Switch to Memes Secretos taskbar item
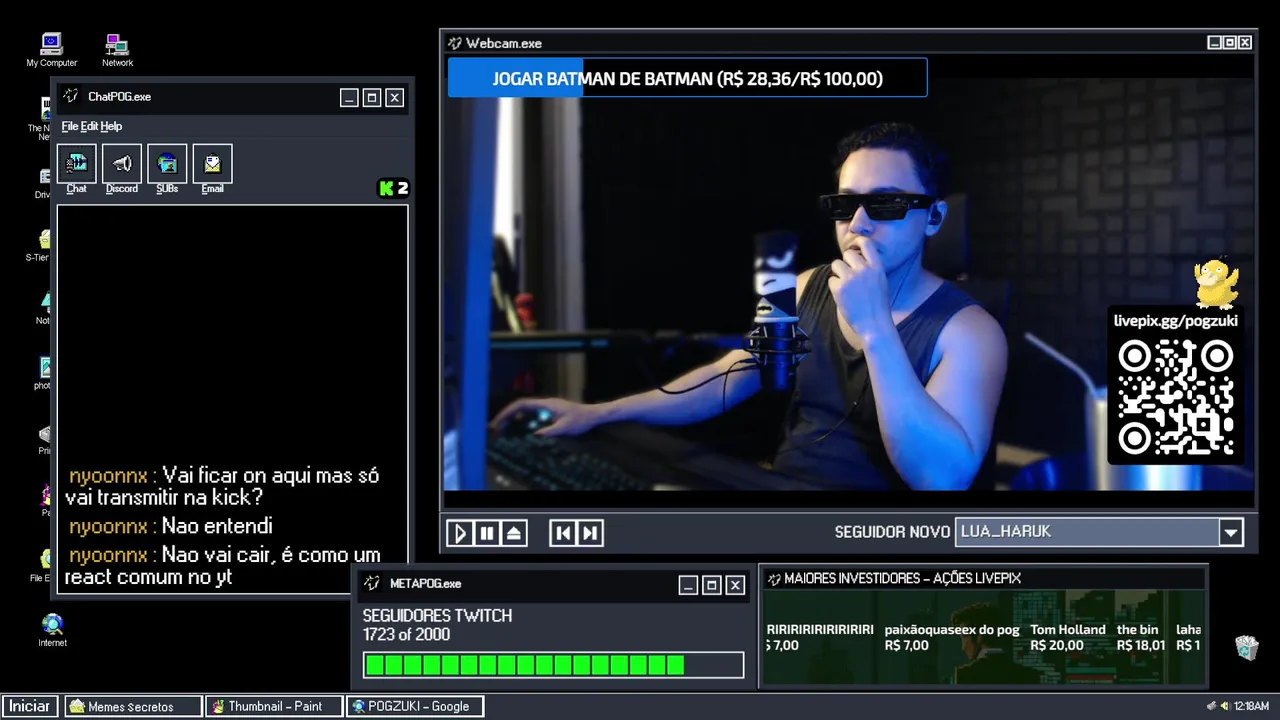 pyautogui.click(x=133, y=706)
